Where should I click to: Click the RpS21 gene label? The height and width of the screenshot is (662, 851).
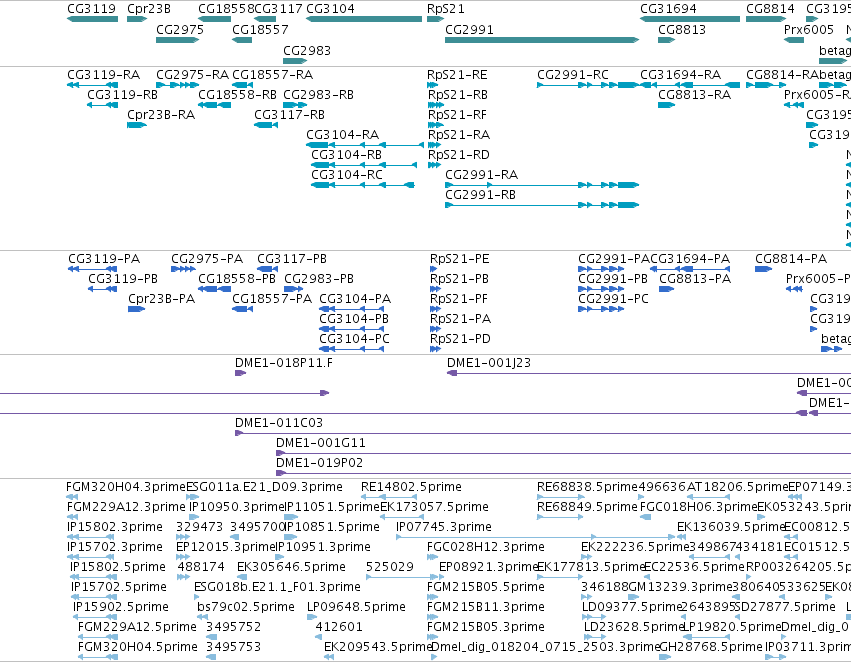(446, 9)
